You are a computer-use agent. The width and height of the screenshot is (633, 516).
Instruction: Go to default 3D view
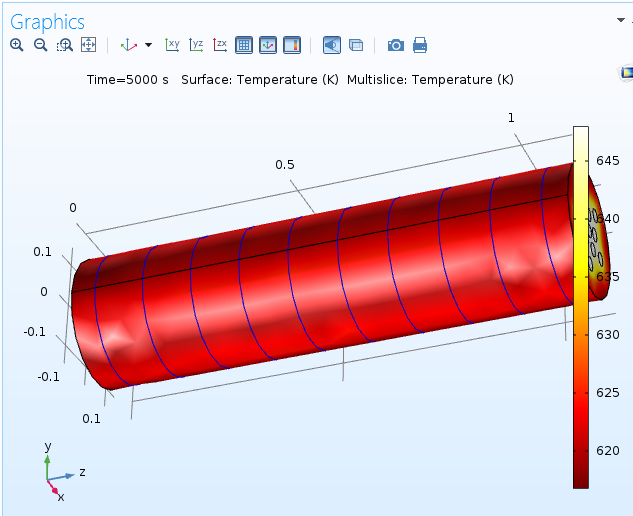tap(129, 45)
